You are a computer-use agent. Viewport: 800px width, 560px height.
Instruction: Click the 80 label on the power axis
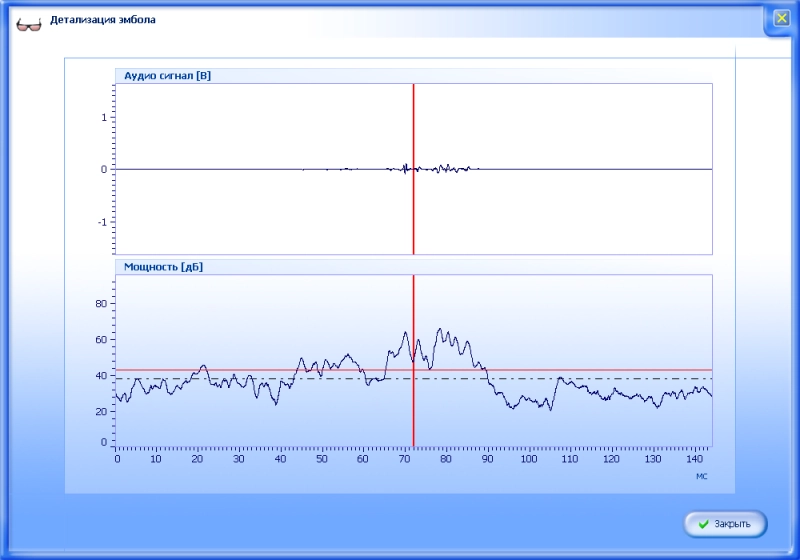pyautogui.click(x=101, y=304)
